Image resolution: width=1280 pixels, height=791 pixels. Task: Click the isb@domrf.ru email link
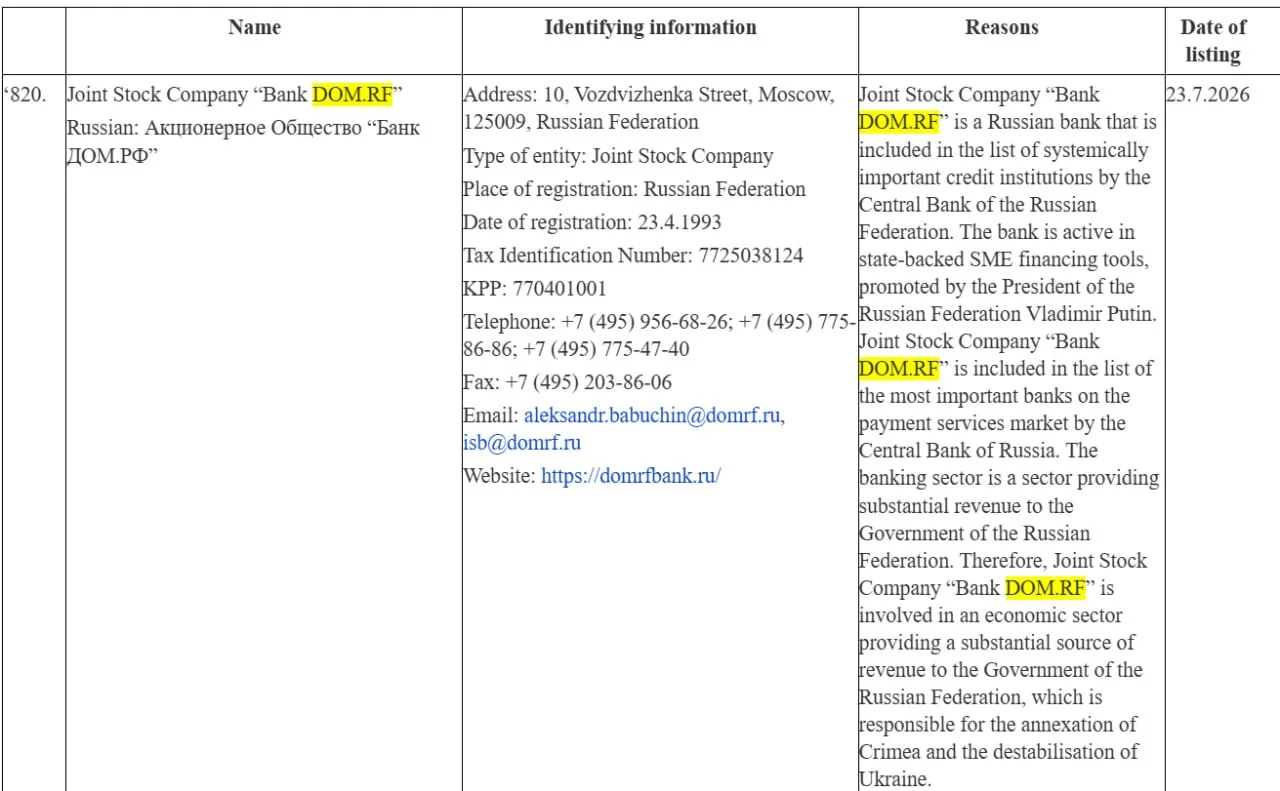pos(522,442)
